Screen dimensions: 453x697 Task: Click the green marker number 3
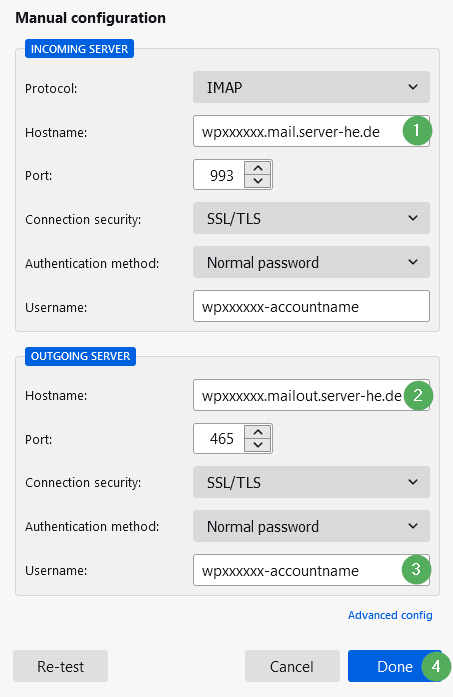[416, 569]
